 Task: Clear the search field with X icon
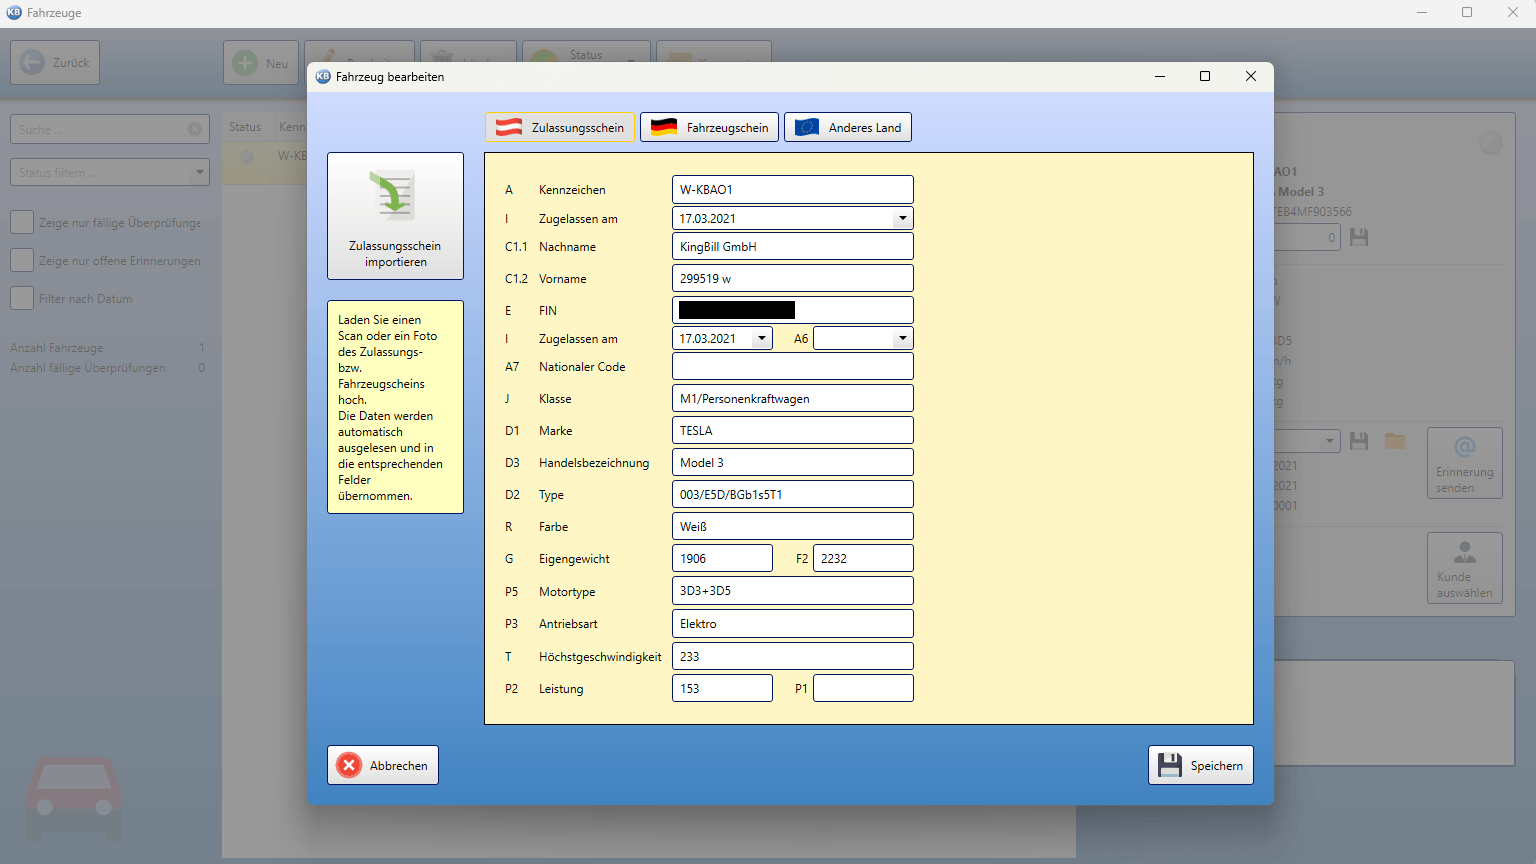coord(195,129)
